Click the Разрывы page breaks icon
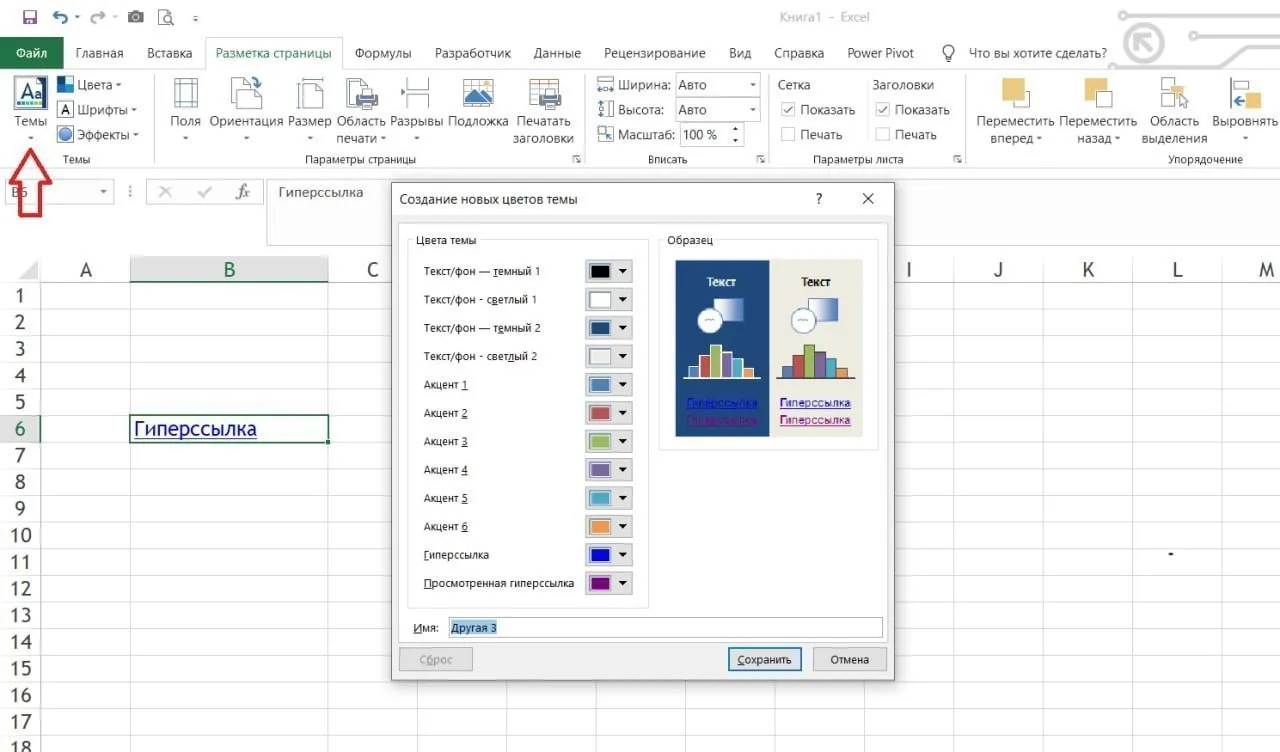This screenshot has width=1280, height=752. [x=416, y=93]
